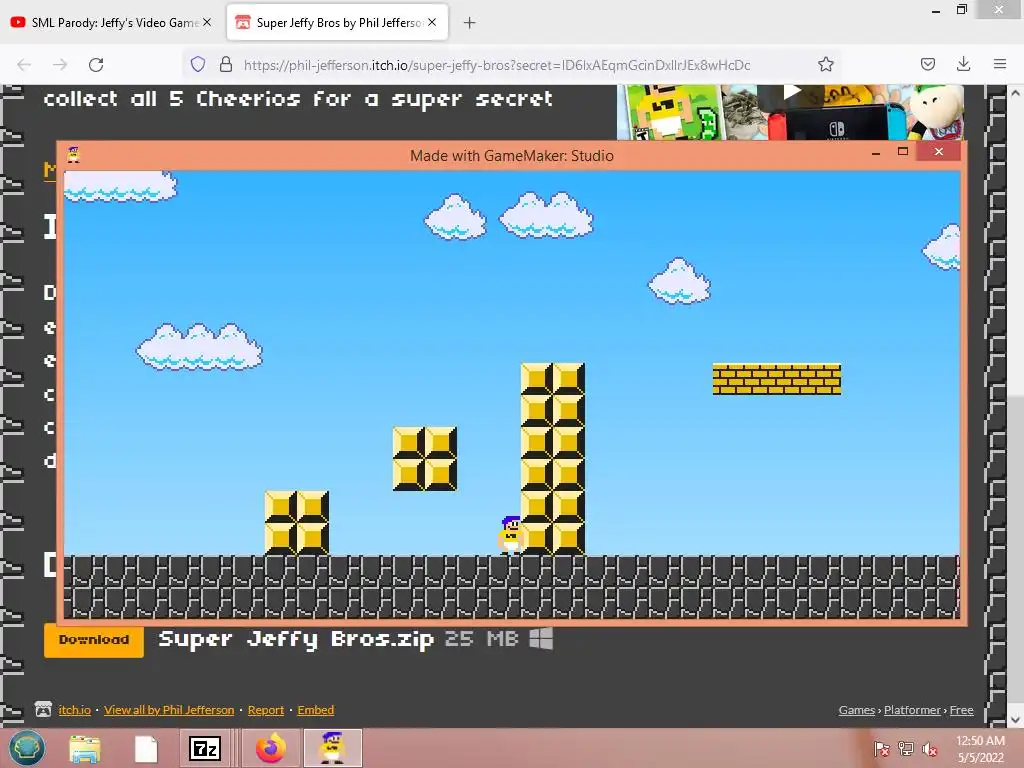This screenshot has height=768, width=1024.
Task: Reload the current page
Action: (96, 65)
